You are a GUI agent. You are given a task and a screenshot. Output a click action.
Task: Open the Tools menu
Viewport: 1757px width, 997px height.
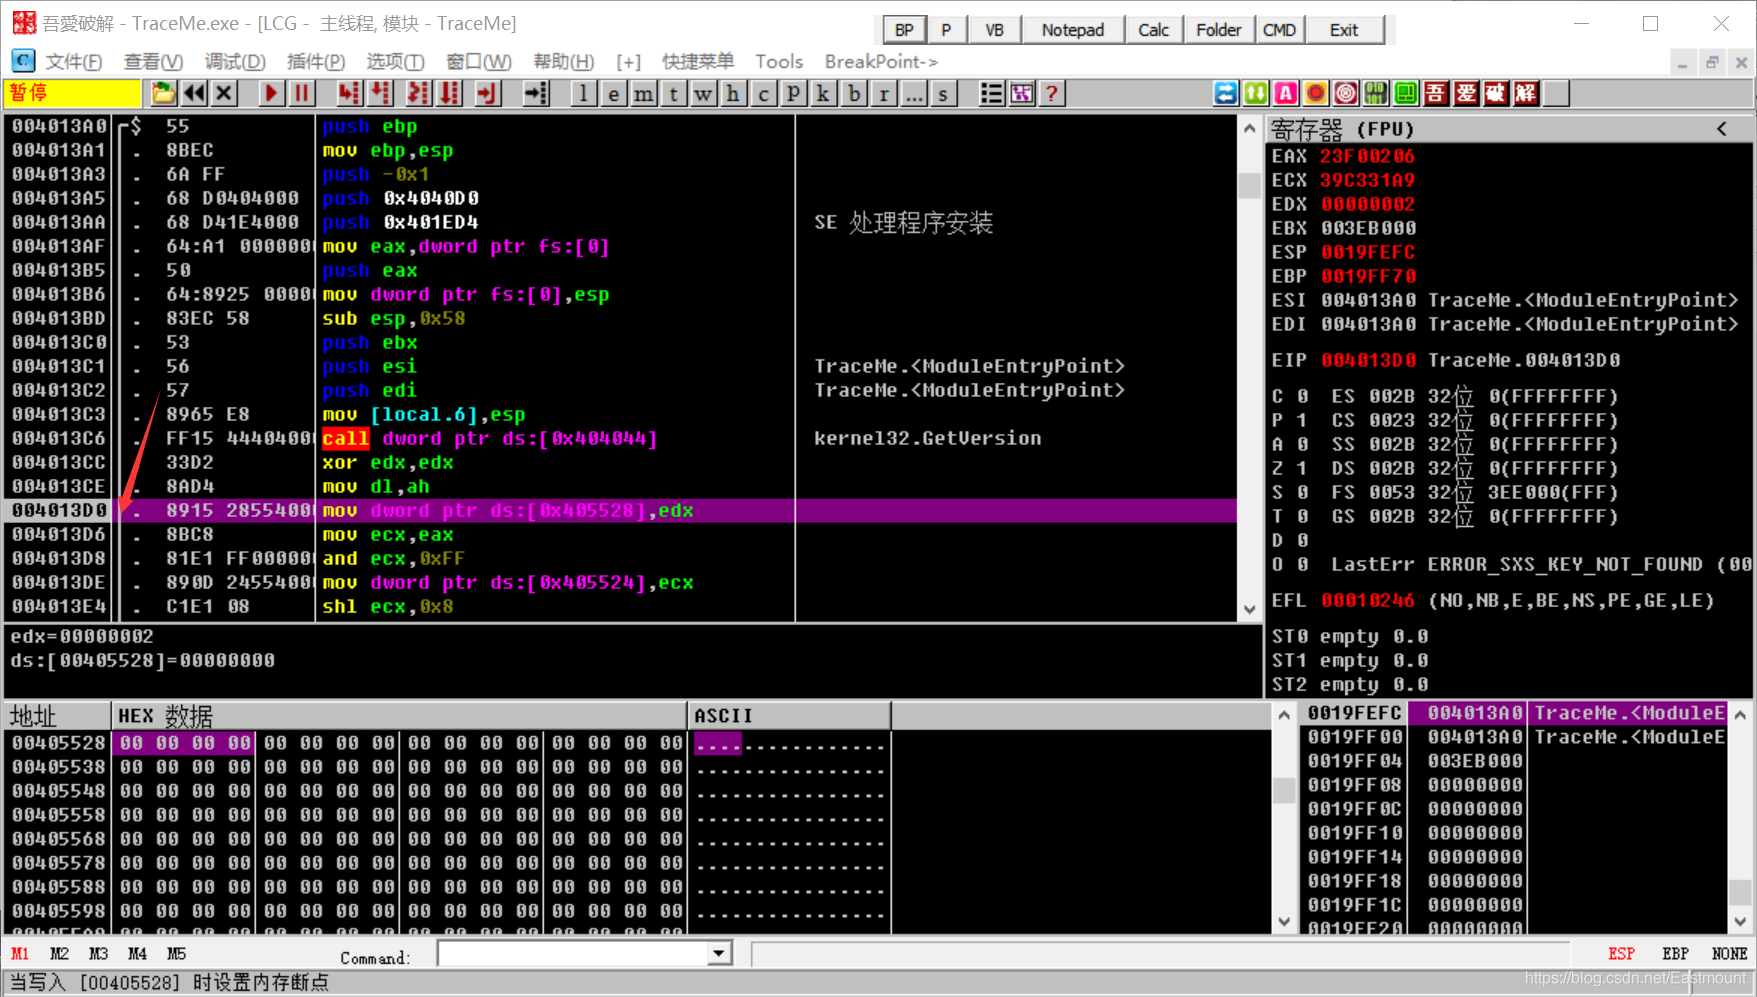pos(779,62)
